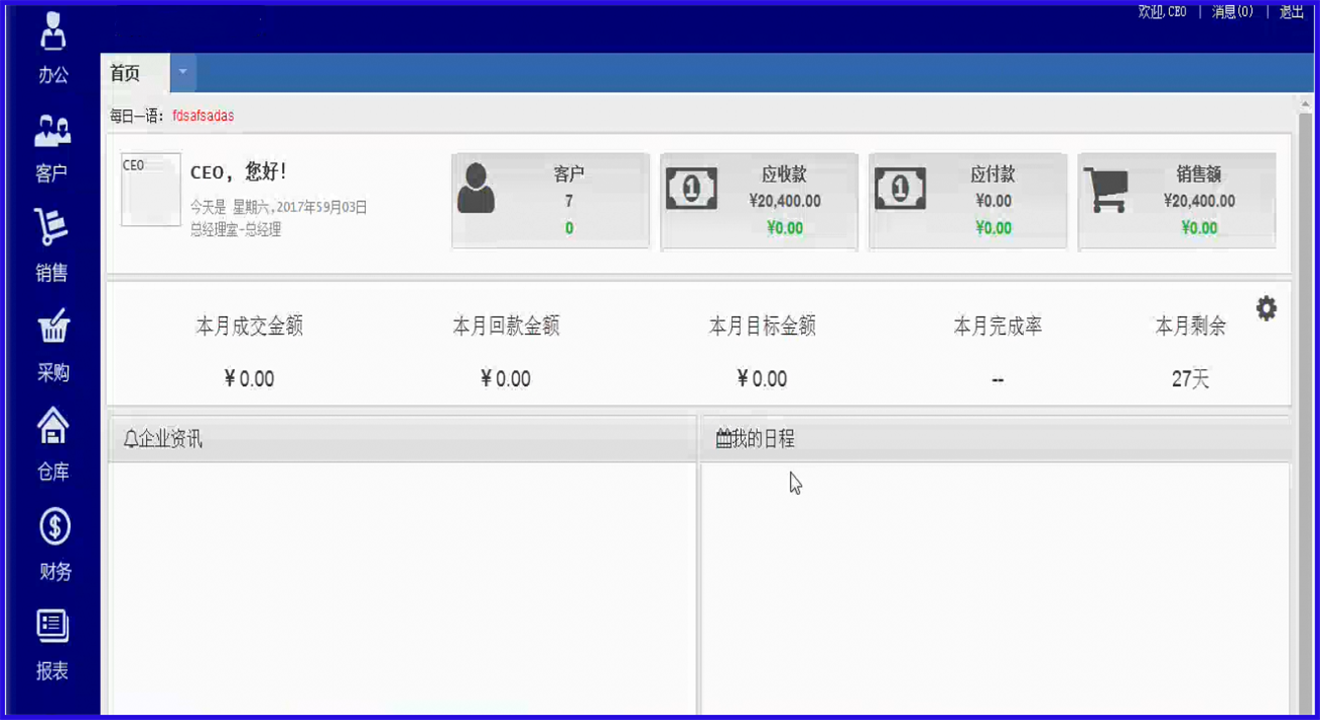This screenshot has width=1320, height=720.
Task: Click the 我的日程 schedule panel header
Action: pyautogui.click(x=995, y=439)
